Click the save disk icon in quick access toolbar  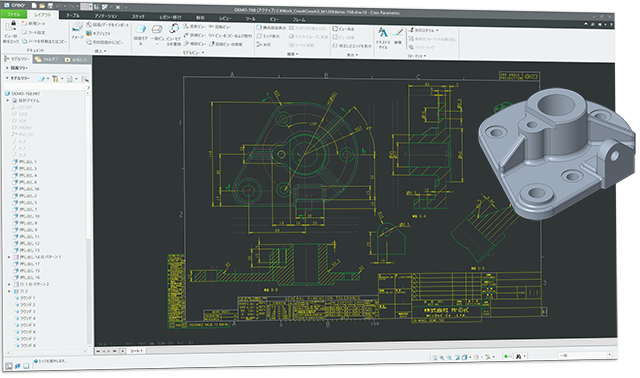pos(50,6)
